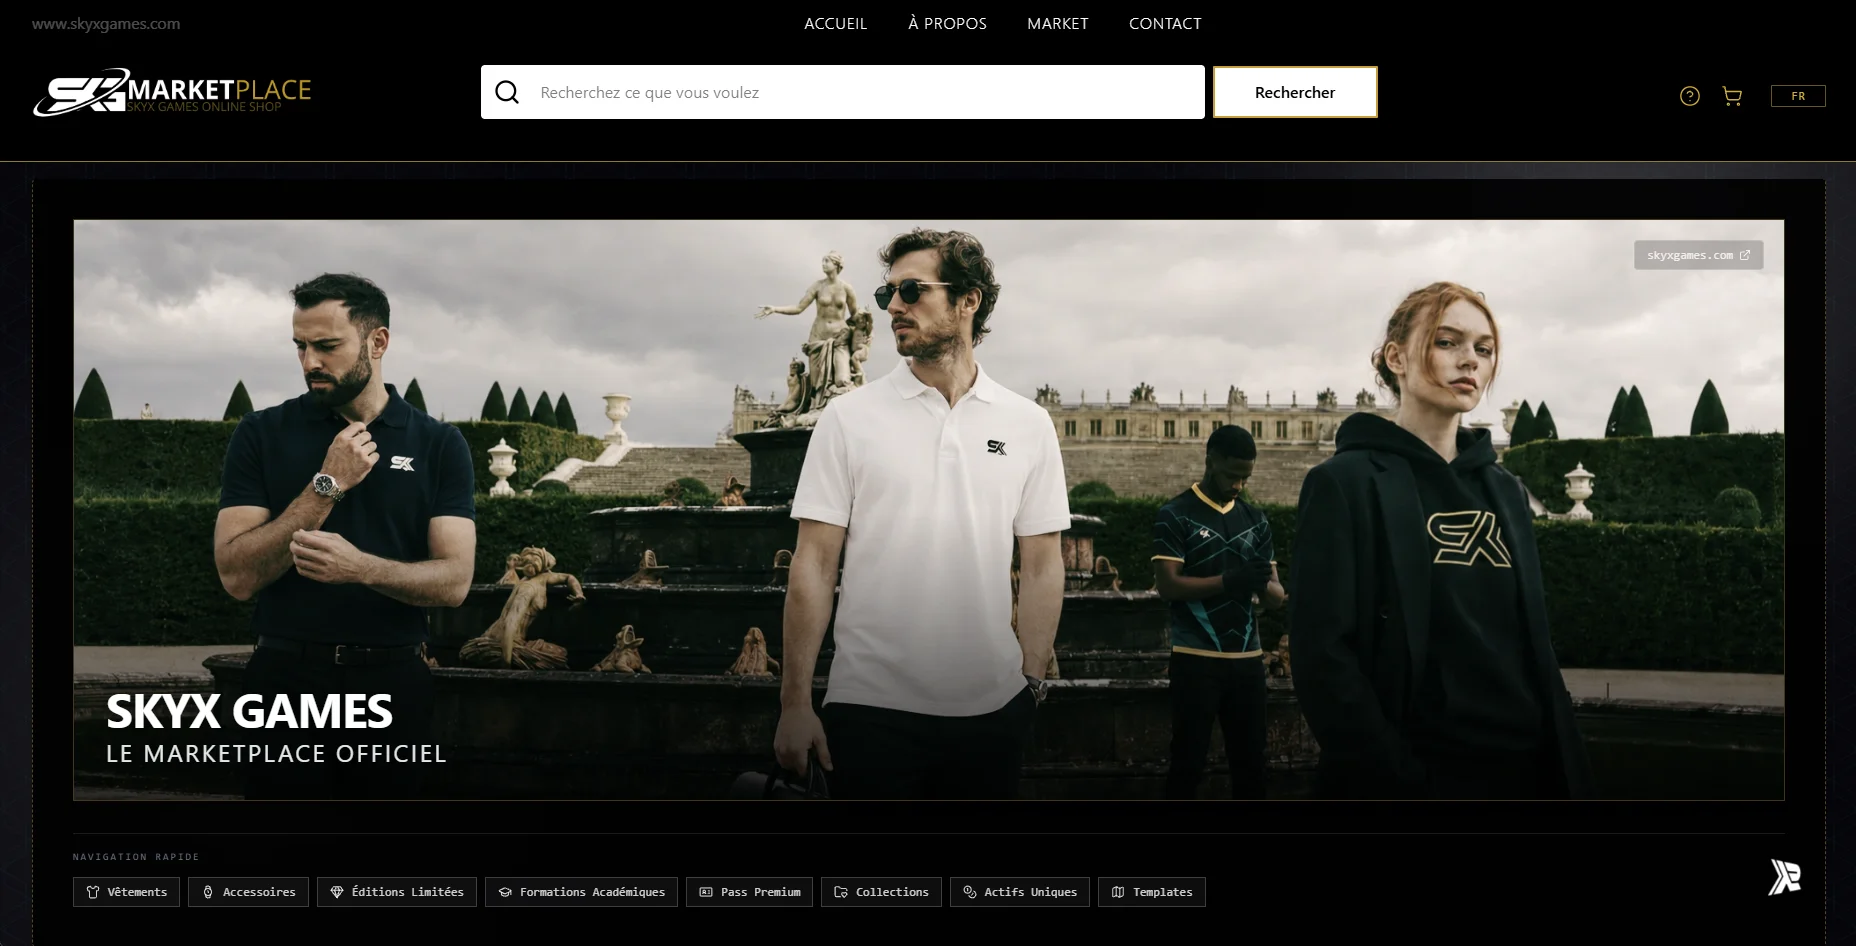Viewport: 1856px width, 946px height.
Task: Click the floating logo badge at bottom right
Action: pos(1785,877)
